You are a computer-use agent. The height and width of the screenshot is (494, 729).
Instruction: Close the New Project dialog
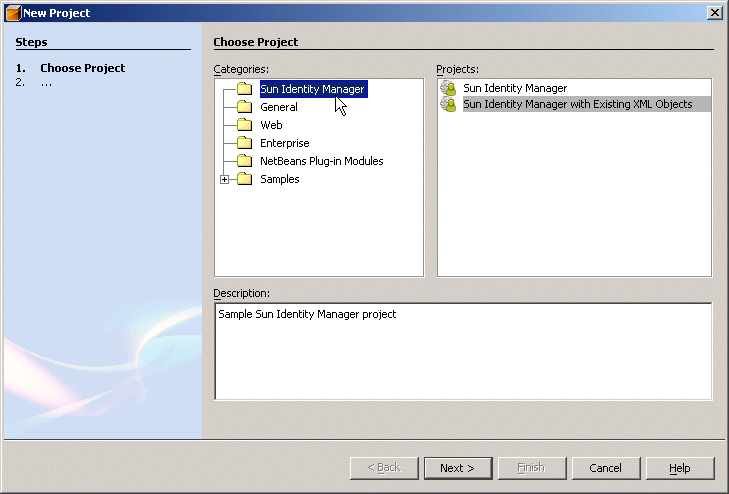tap(715, 13)
